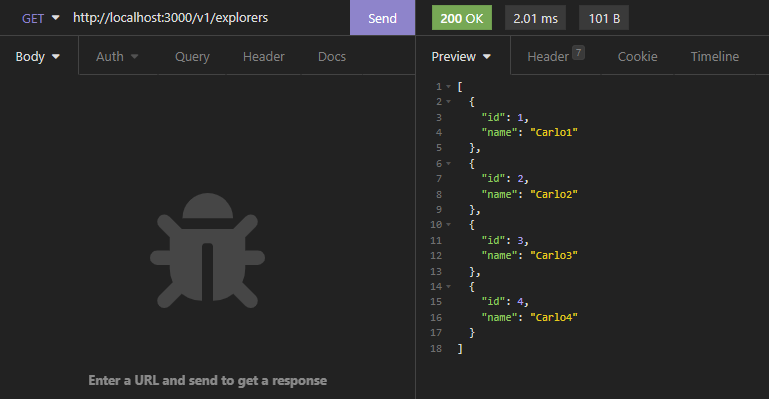The image size is (769, 399).
Task: Click the 101 B response size tag
Action: pyautogui.click(x=604, y=18)
